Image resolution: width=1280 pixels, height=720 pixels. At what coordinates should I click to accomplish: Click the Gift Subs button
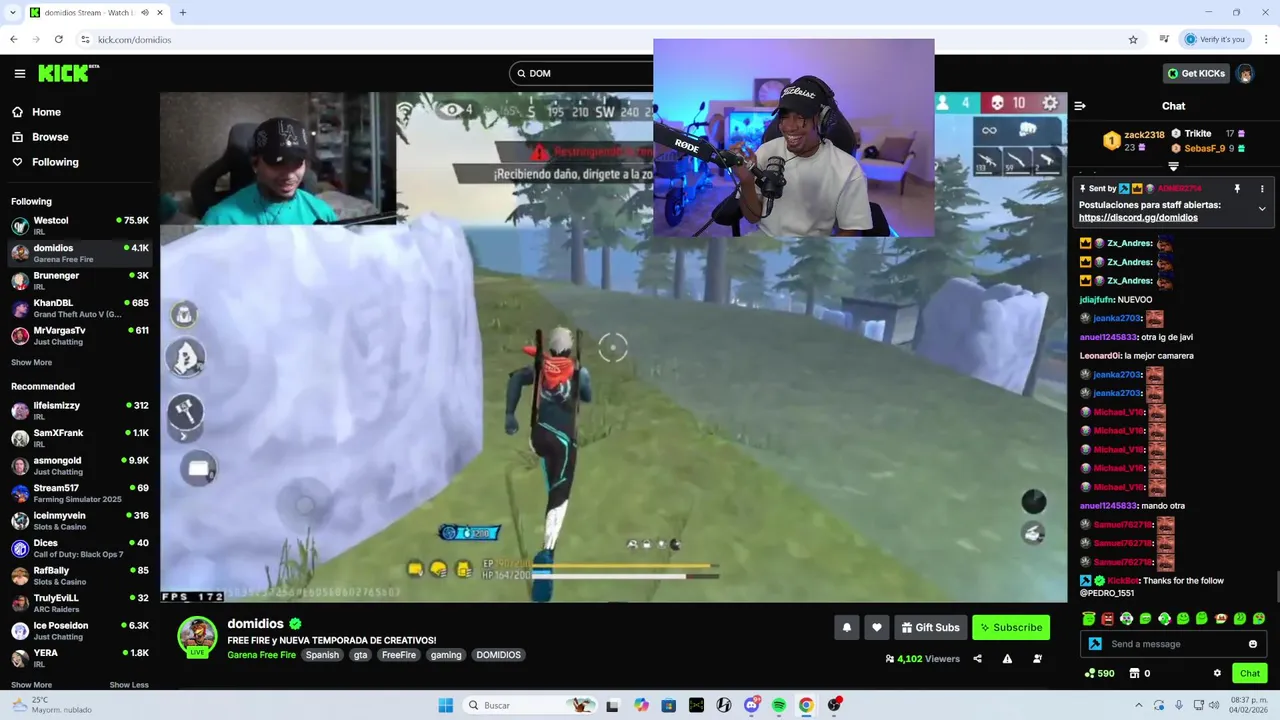coord(930,627)
